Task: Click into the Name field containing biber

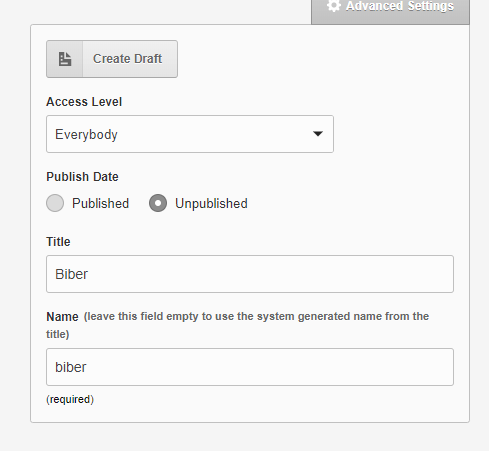Action: pos(250,367)
